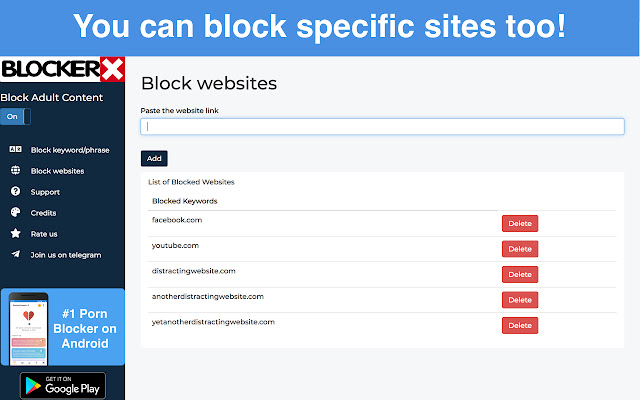Open the Support menu item
The height and width of the screenshot is (400, 640).
45,192
